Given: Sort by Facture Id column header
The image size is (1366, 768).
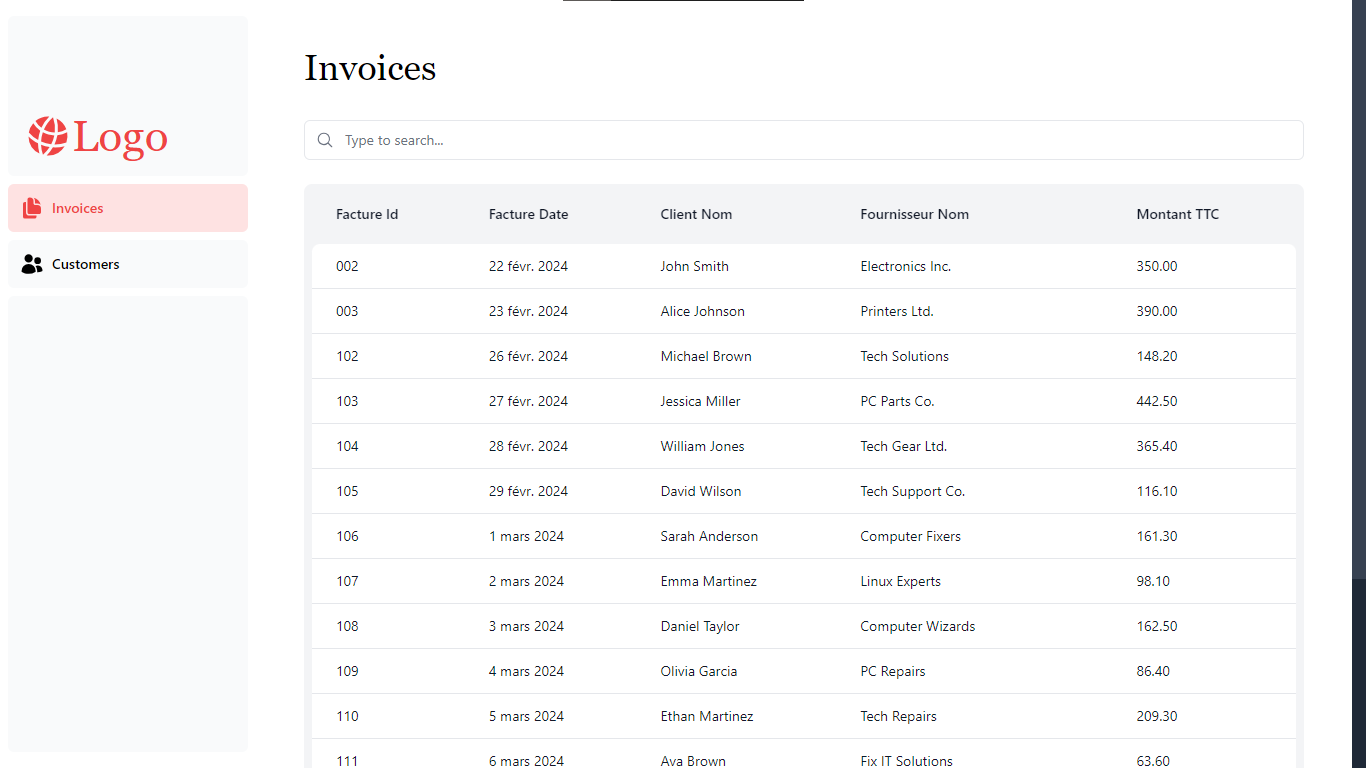Looking at the screenshot, I should tap(367, 214).
